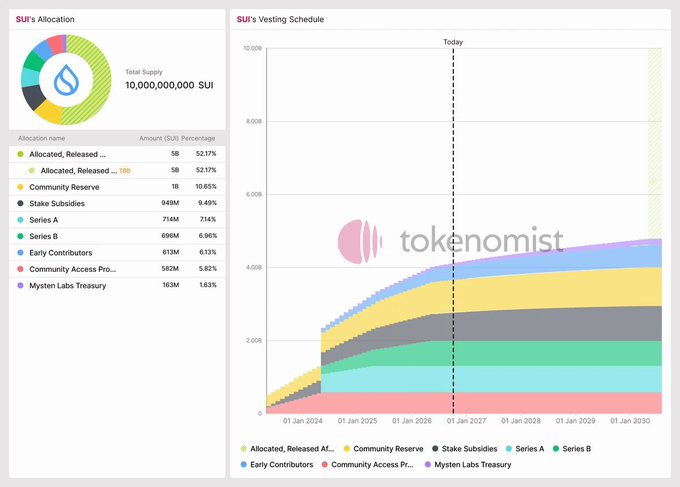Image resolution: width=680 pixels, height=487 pixels.
Task: Click the yellow dot beside Community Reserve row
Action: [20, 187]
